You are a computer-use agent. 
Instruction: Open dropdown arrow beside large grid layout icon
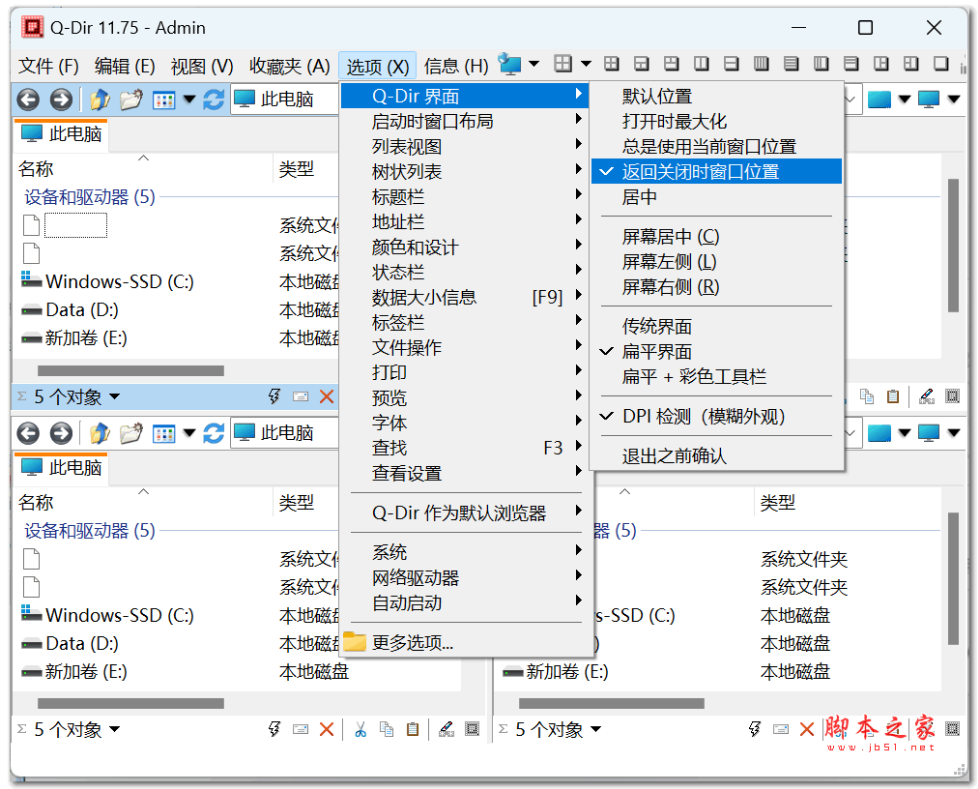586,64
